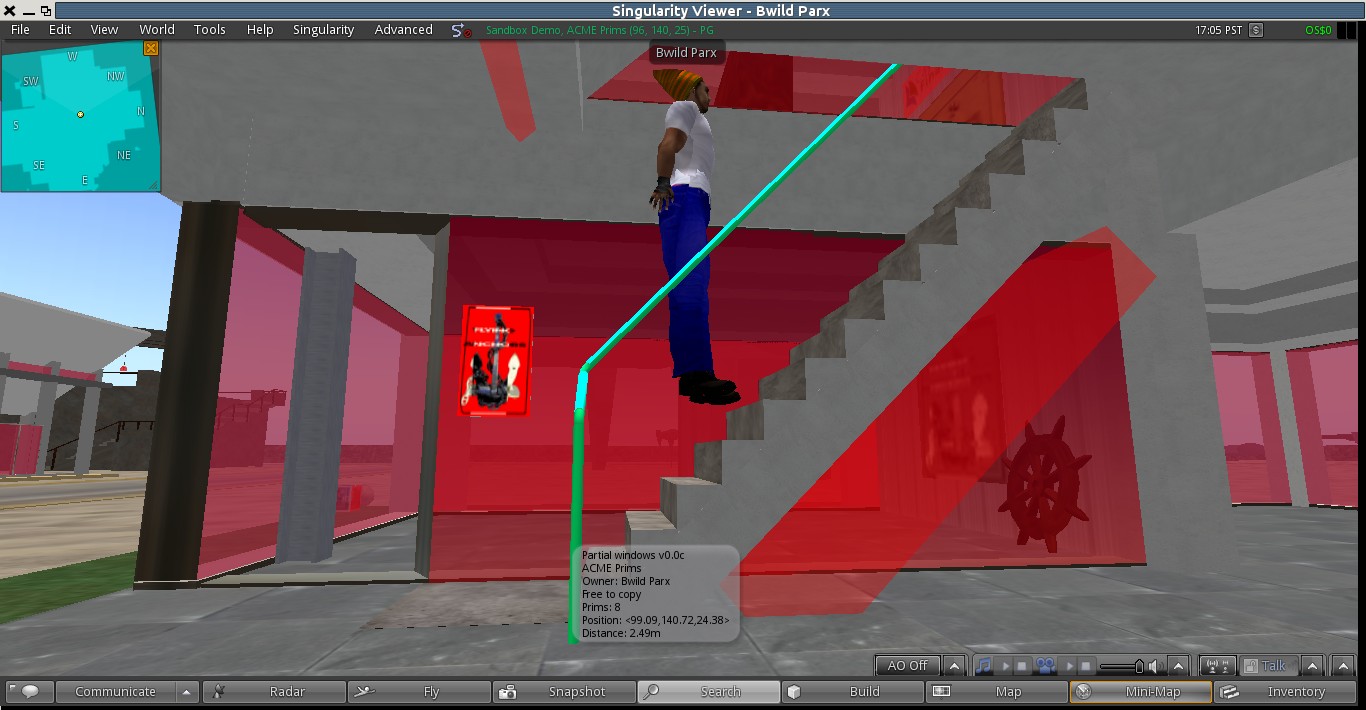The height and width of the screenshot is (710, 1366).
Task: Click the no-scripts status icon in menu bar
Action: 461,31
